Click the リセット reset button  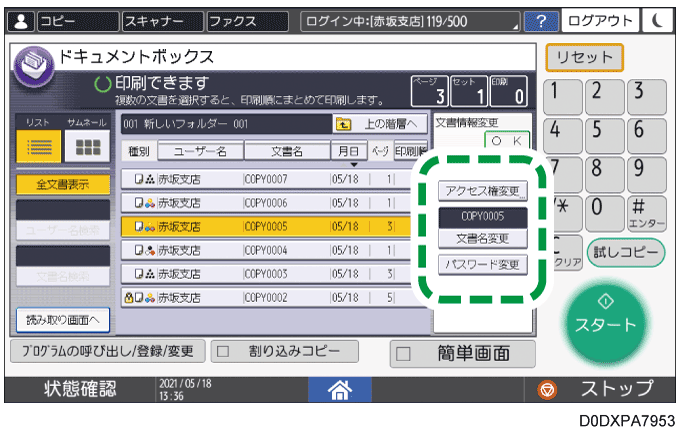click(584, 58)
